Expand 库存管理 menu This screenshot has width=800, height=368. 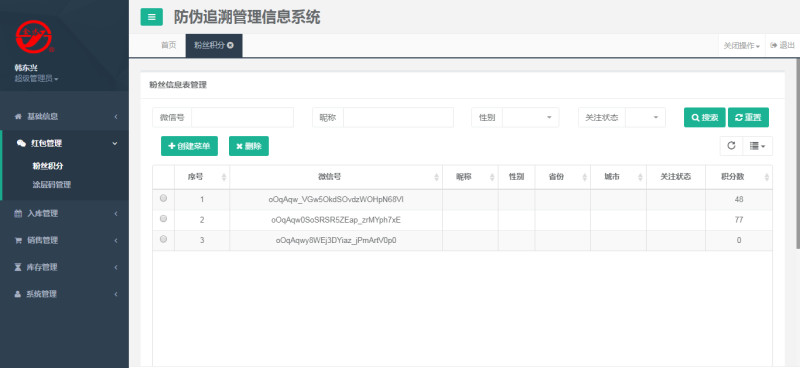coord(64,267)
